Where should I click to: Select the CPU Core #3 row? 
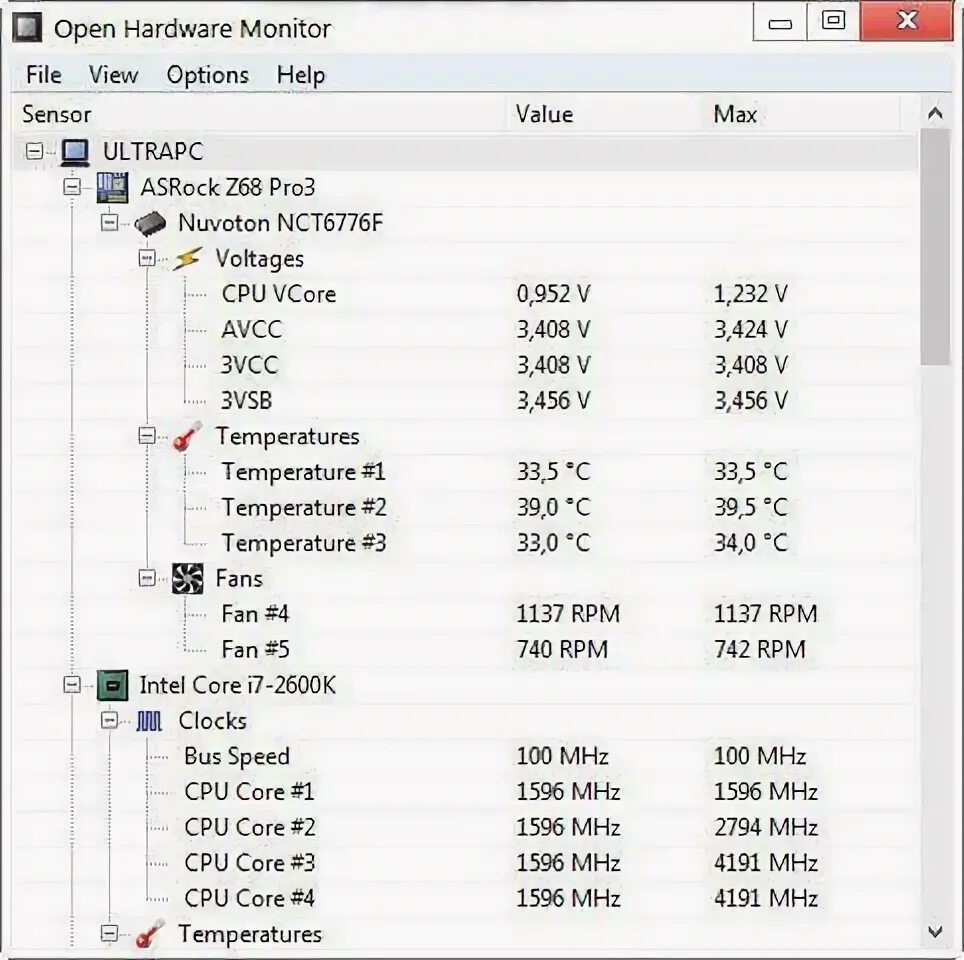[466, 863]
